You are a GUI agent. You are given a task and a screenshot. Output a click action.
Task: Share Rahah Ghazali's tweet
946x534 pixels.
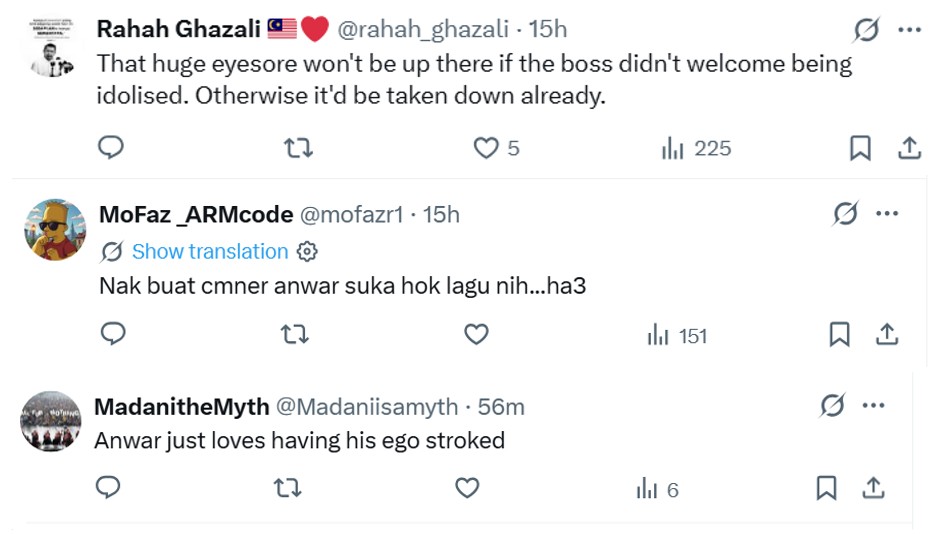coord(909,148)
